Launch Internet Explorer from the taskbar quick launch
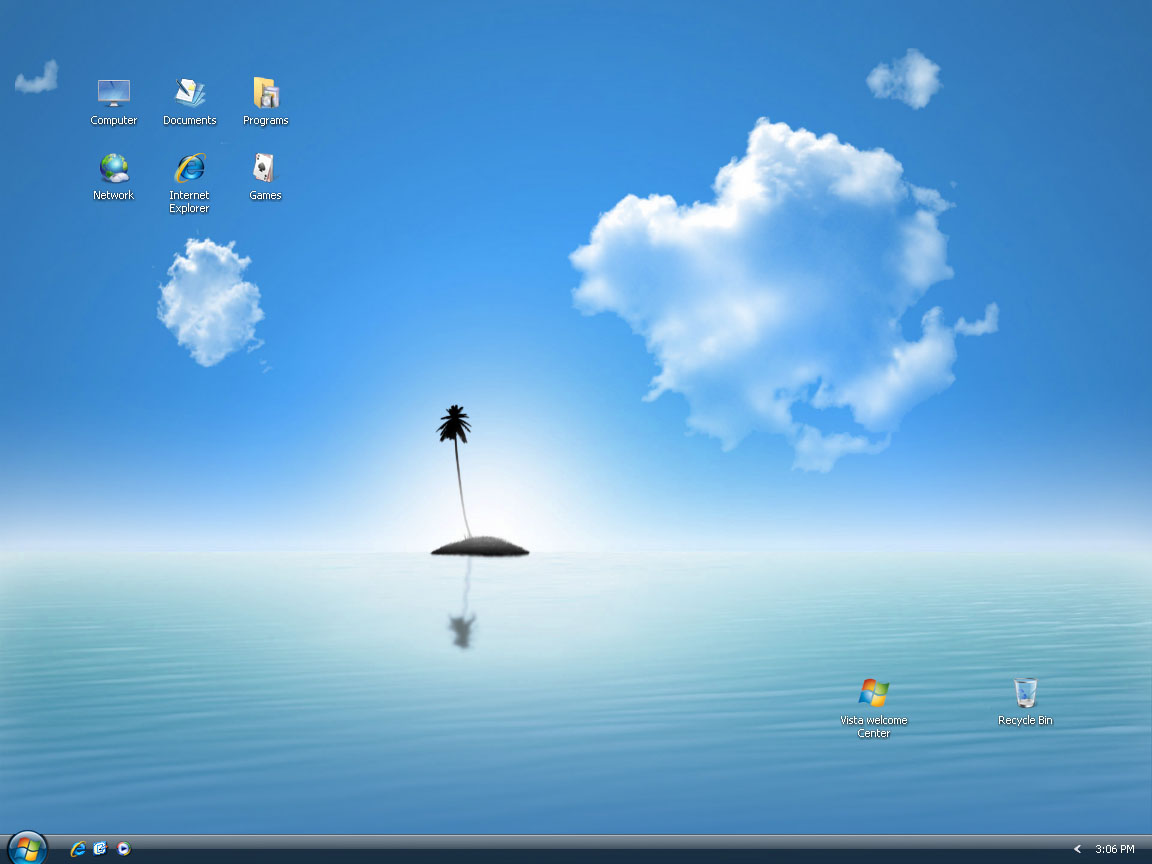1152x864 pixels. 78,849
